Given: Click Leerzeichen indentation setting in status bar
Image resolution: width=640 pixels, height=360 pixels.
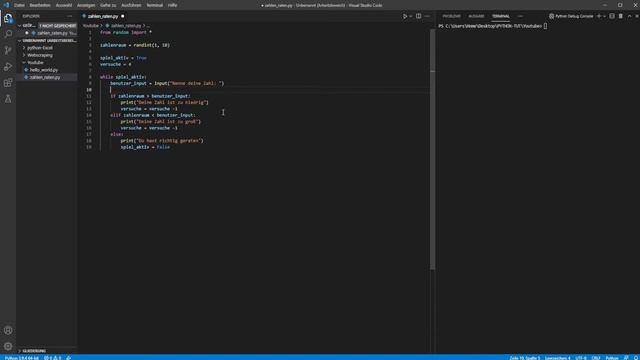Looking at the screenshot, I should (x=558, y=358).
